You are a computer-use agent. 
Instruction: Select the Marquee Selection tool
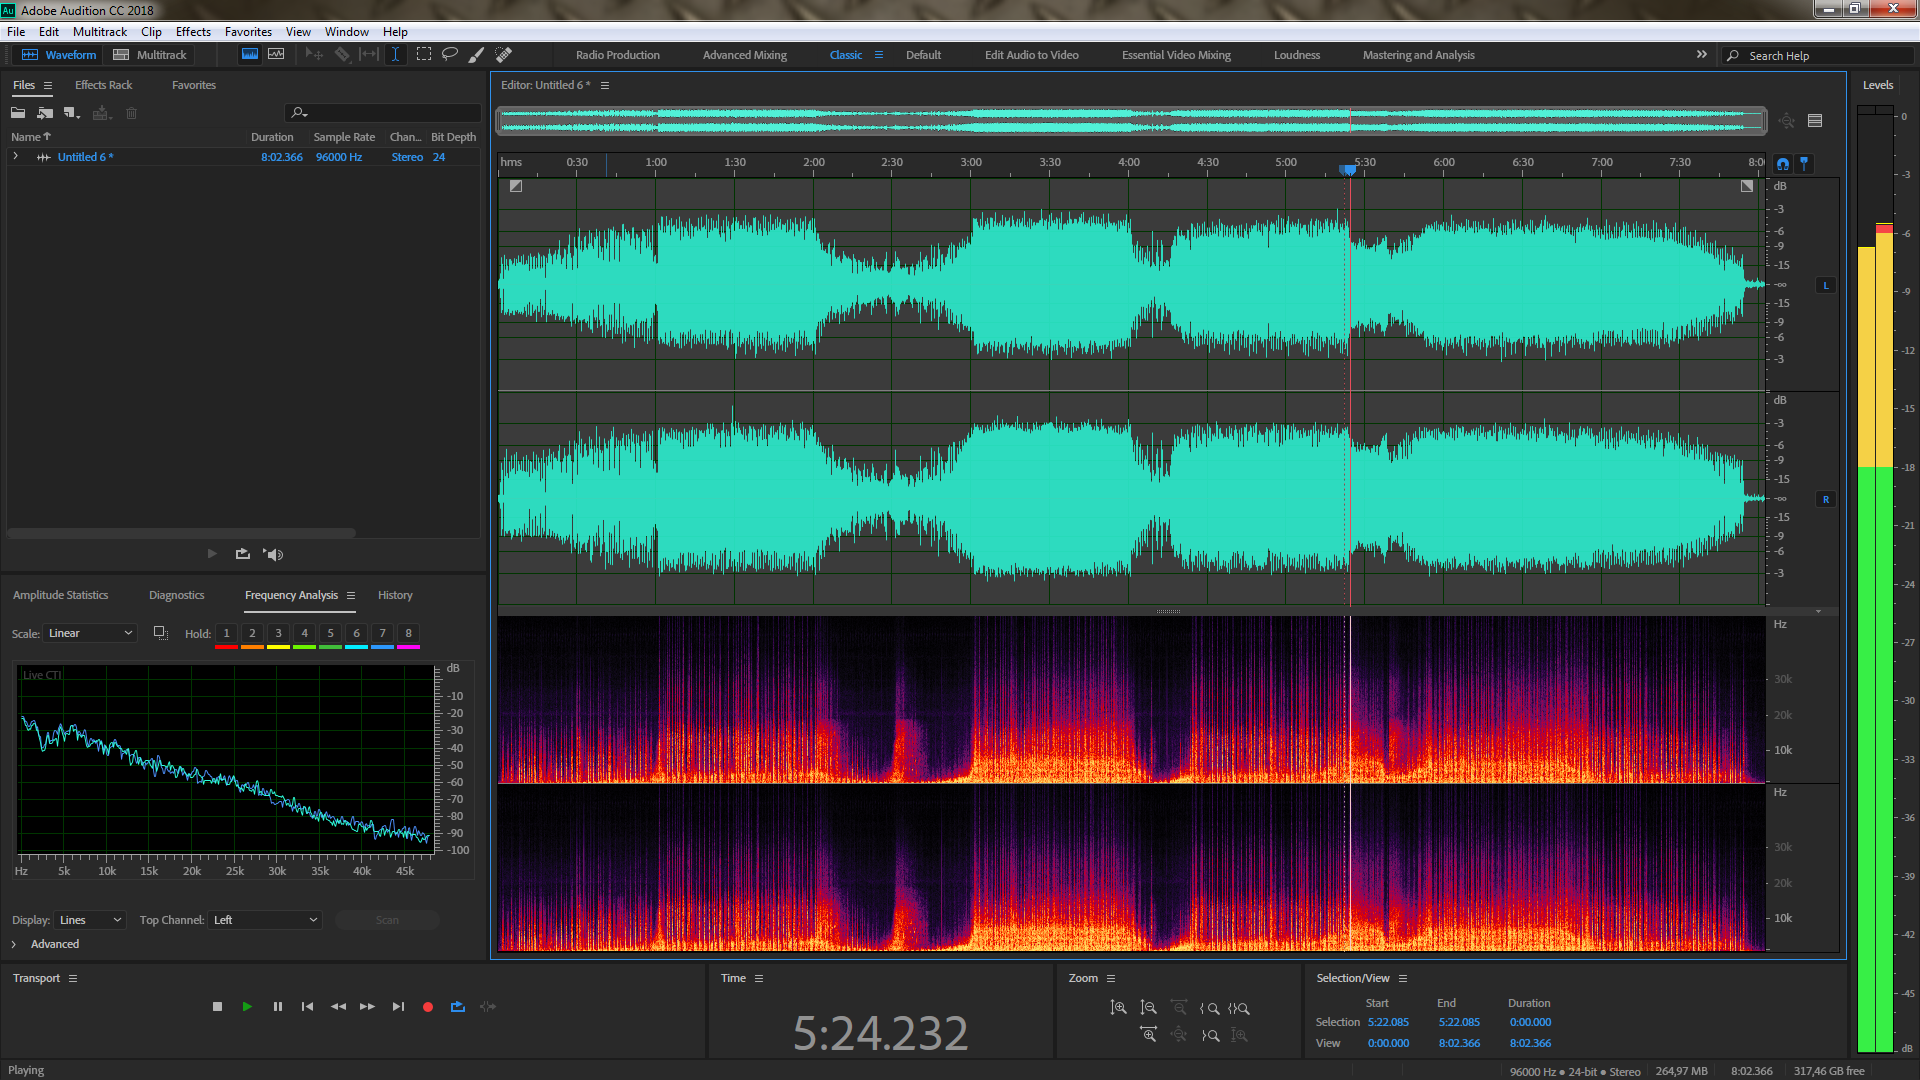coord(424,55)
